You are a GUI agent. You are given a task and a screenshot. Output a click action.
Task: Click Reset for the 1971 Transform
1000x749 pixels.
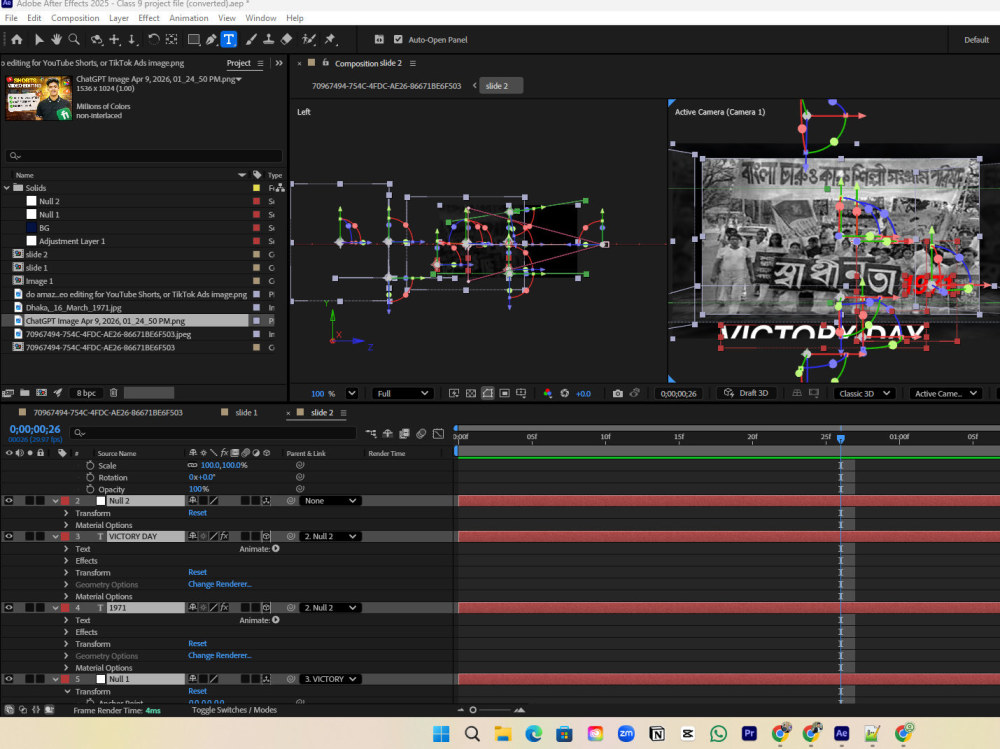[197, 644]
